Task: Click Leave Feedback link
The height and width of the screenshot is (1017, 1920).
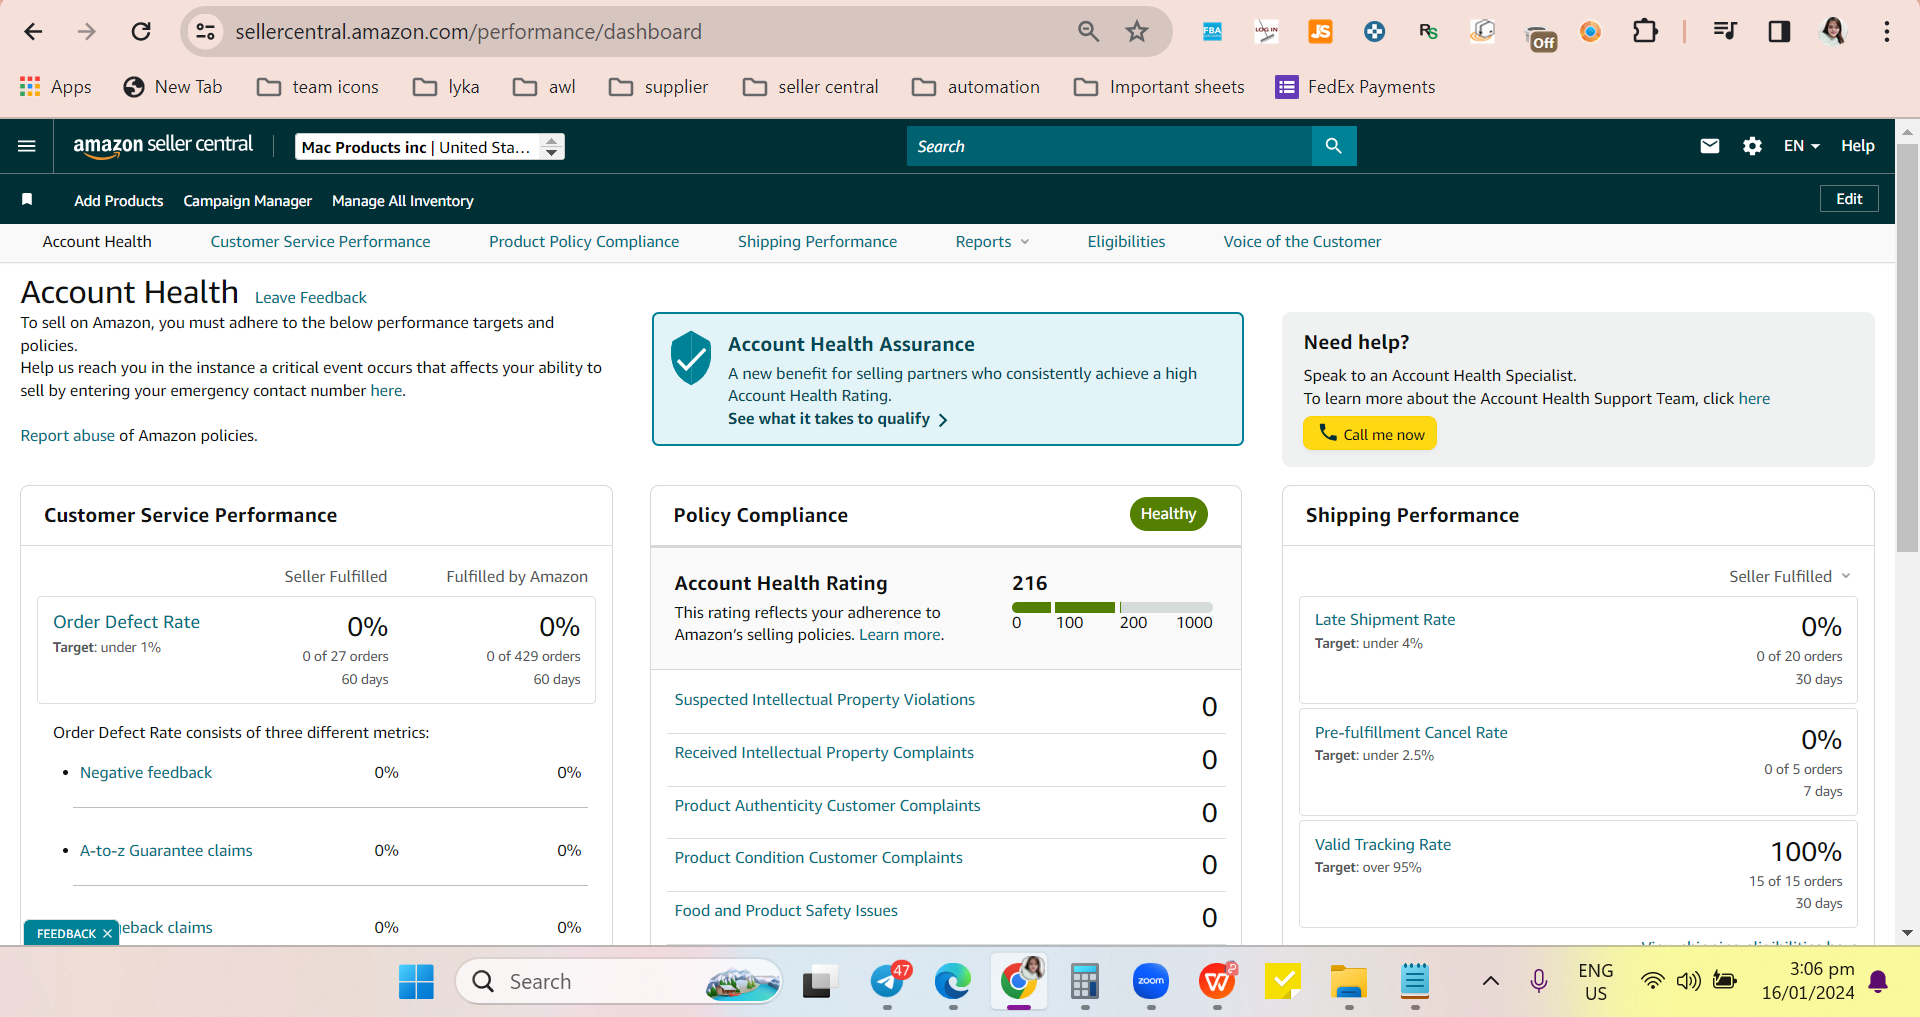Action: pyautogui.click(x=310, y=298)
